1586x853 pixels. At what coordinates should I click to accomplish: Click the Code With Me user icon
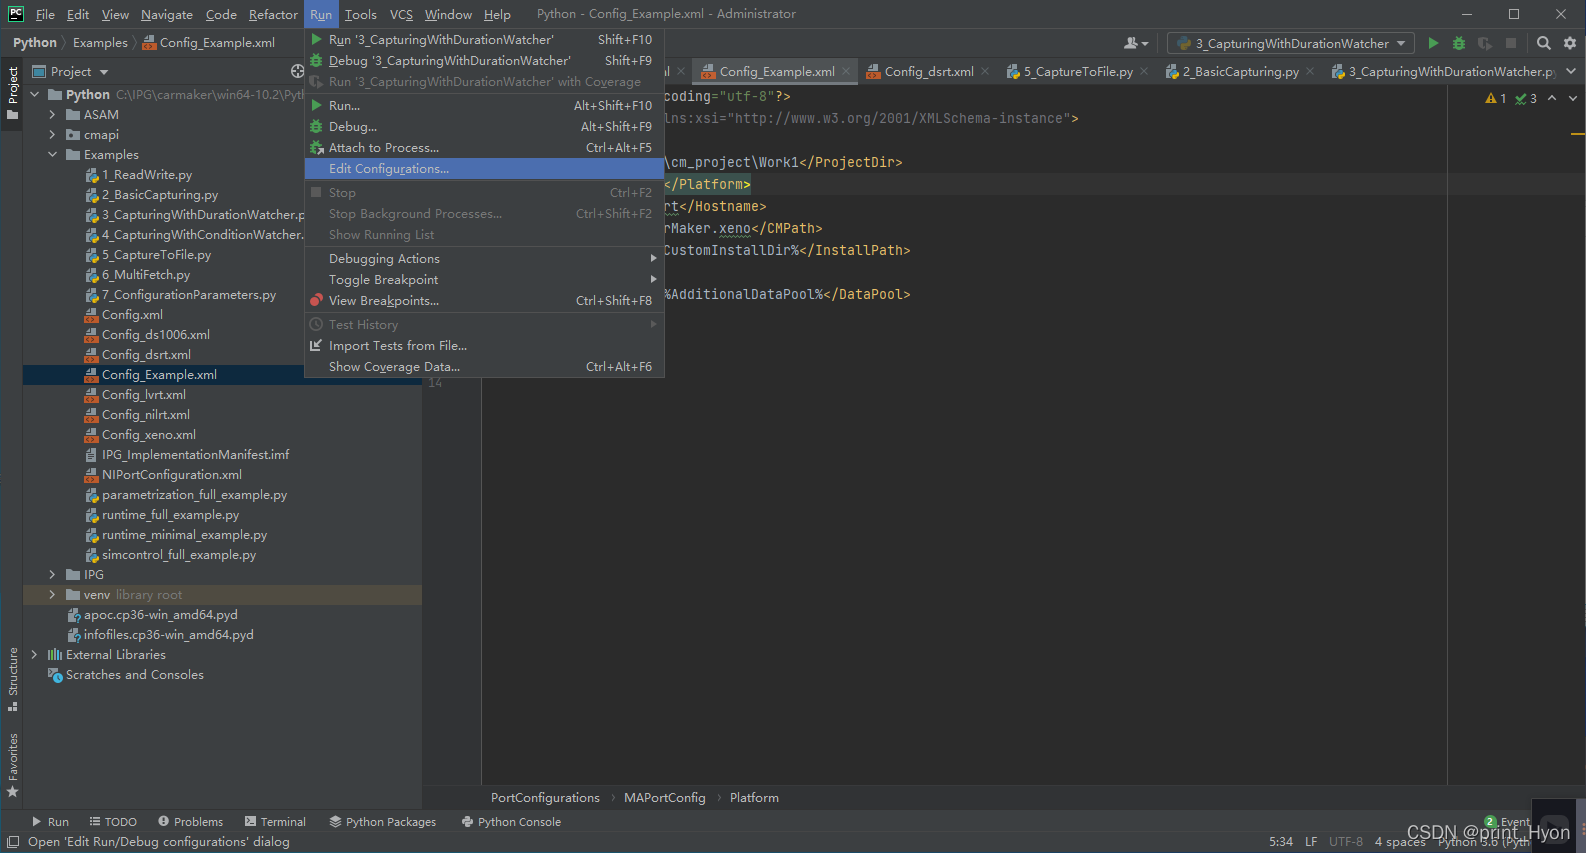[1136, 43]
